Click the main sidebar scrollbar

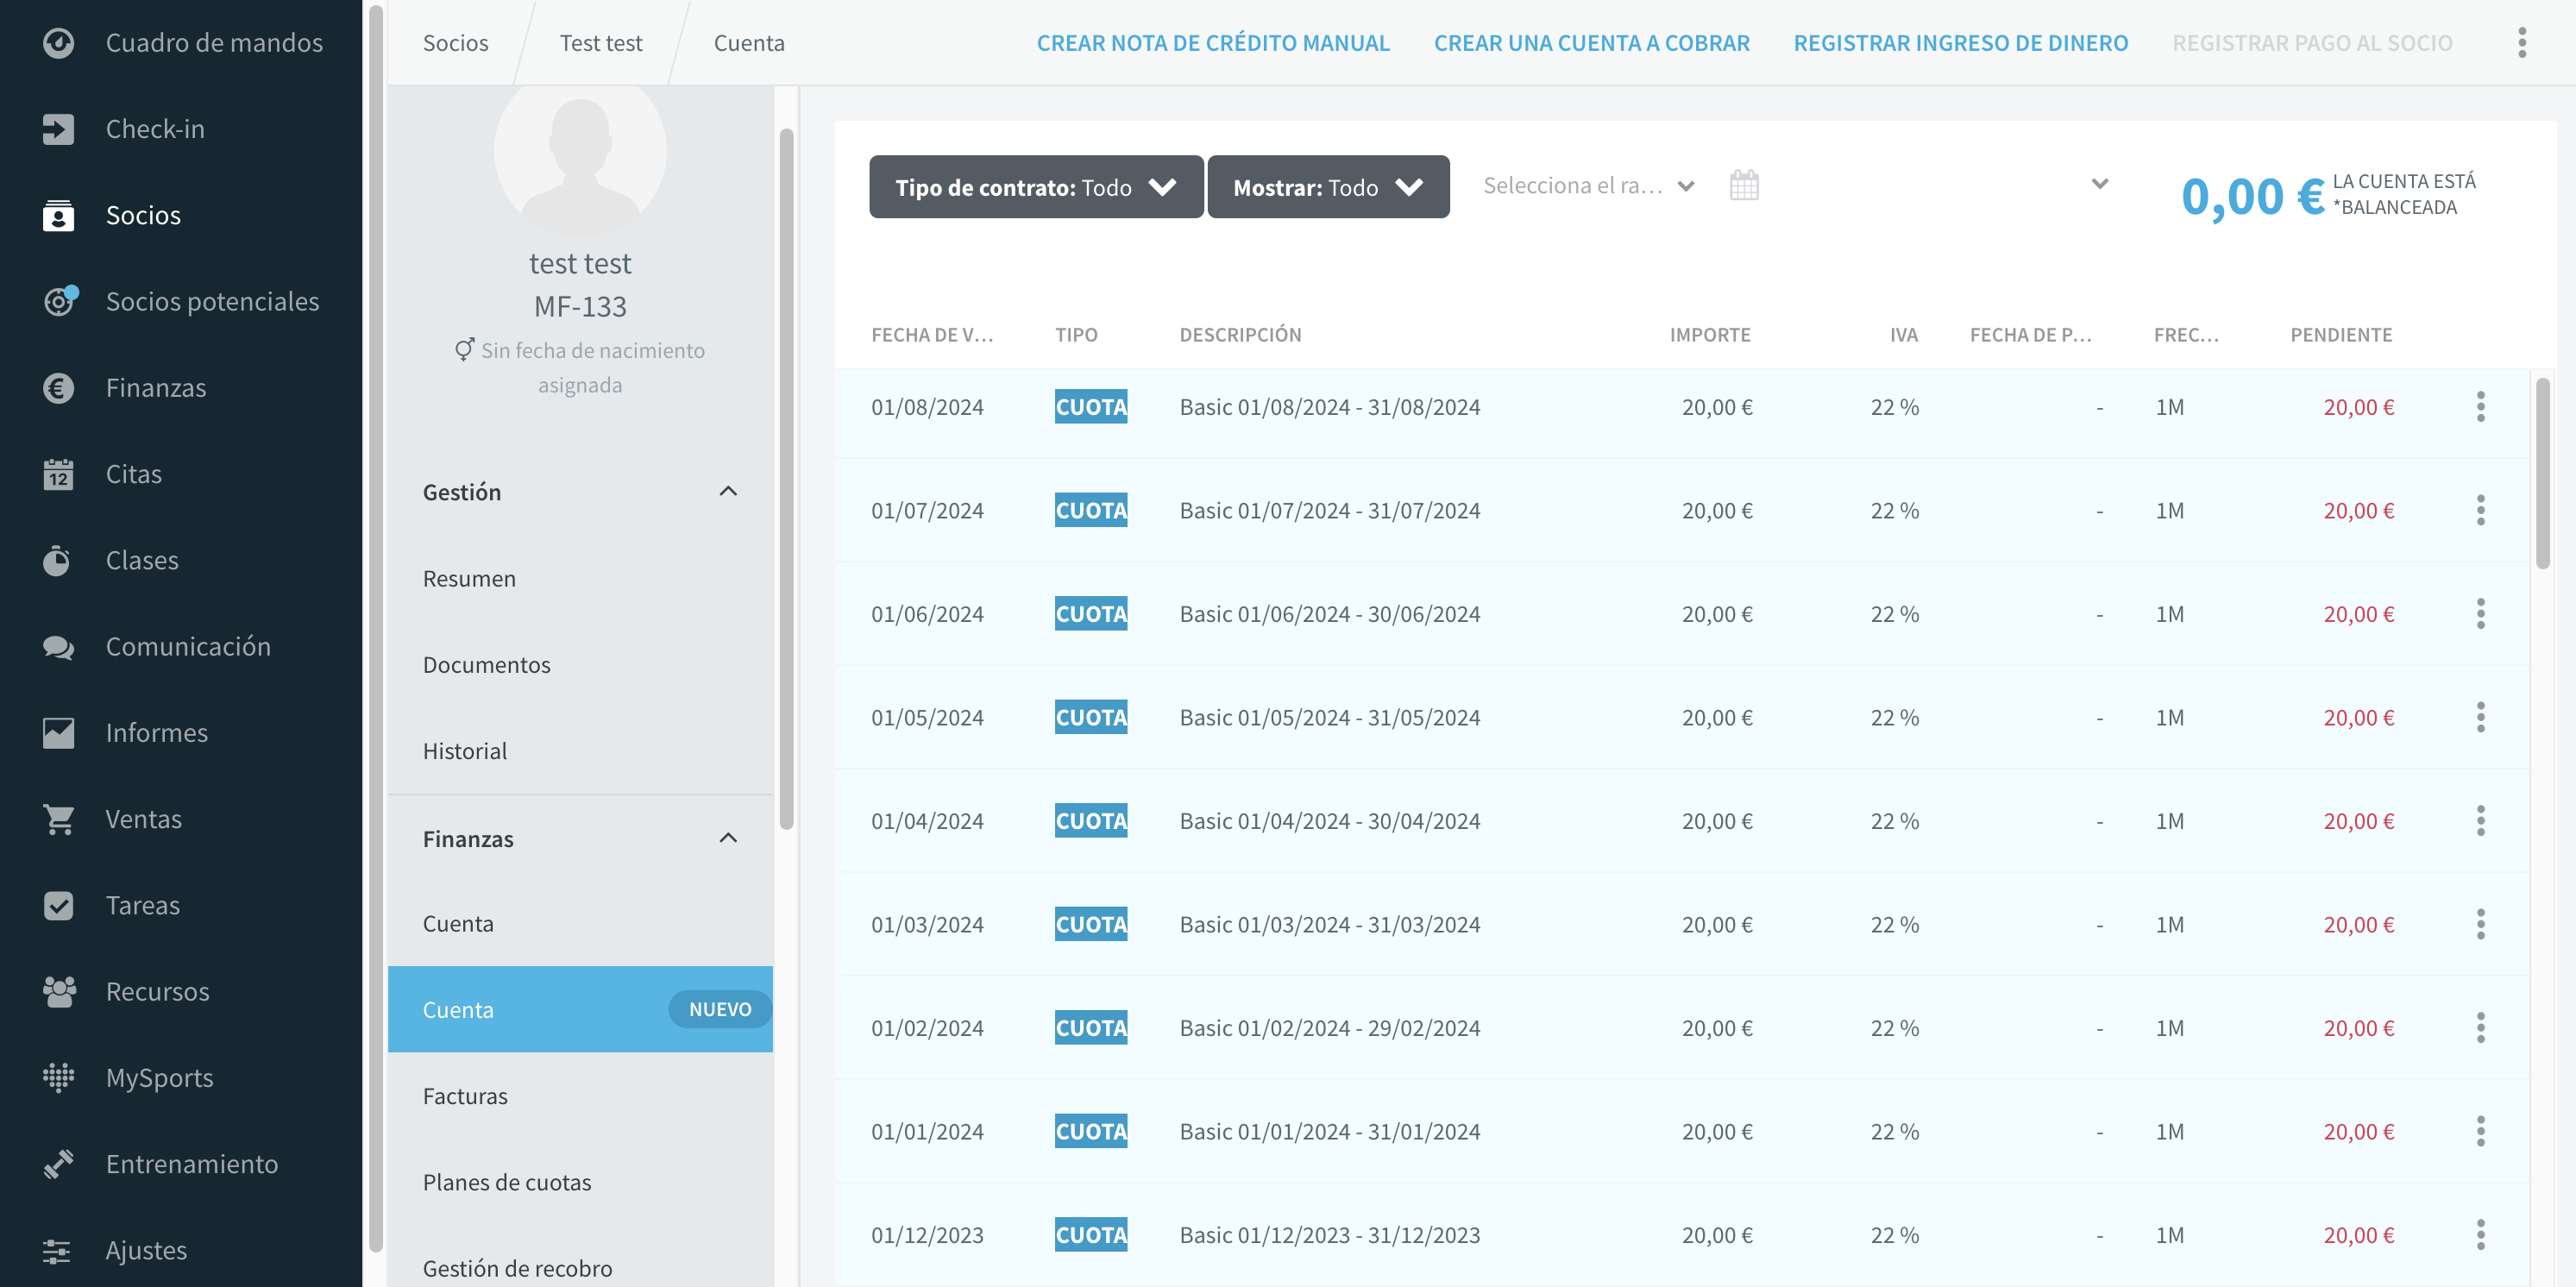coord(375,628)
